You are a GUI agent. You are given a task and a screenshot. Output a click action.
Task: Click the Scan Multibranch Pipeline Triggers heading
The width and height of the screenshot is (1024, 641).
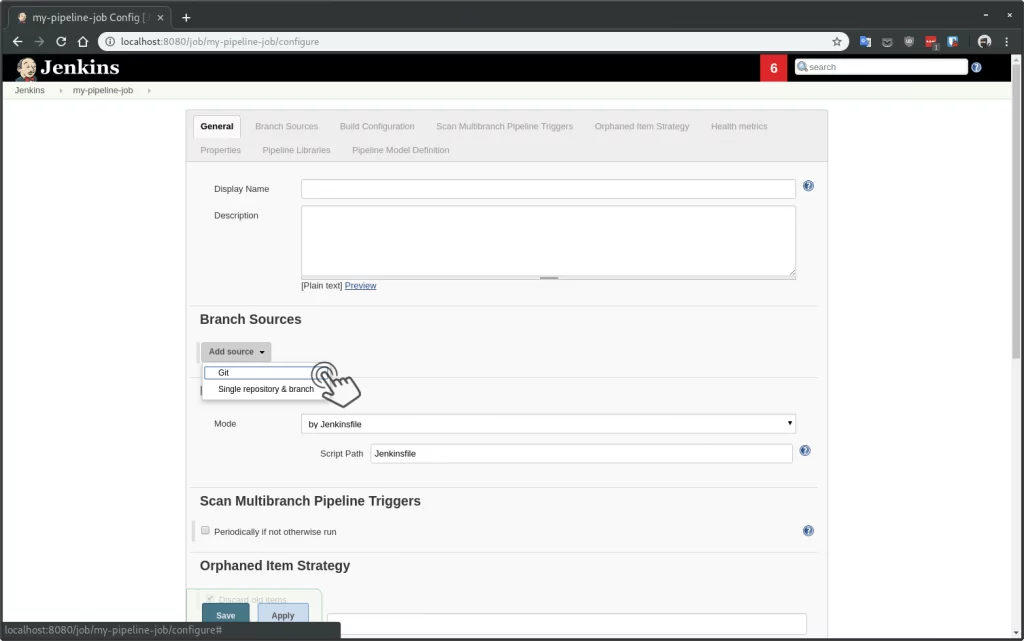pos(310,501)
